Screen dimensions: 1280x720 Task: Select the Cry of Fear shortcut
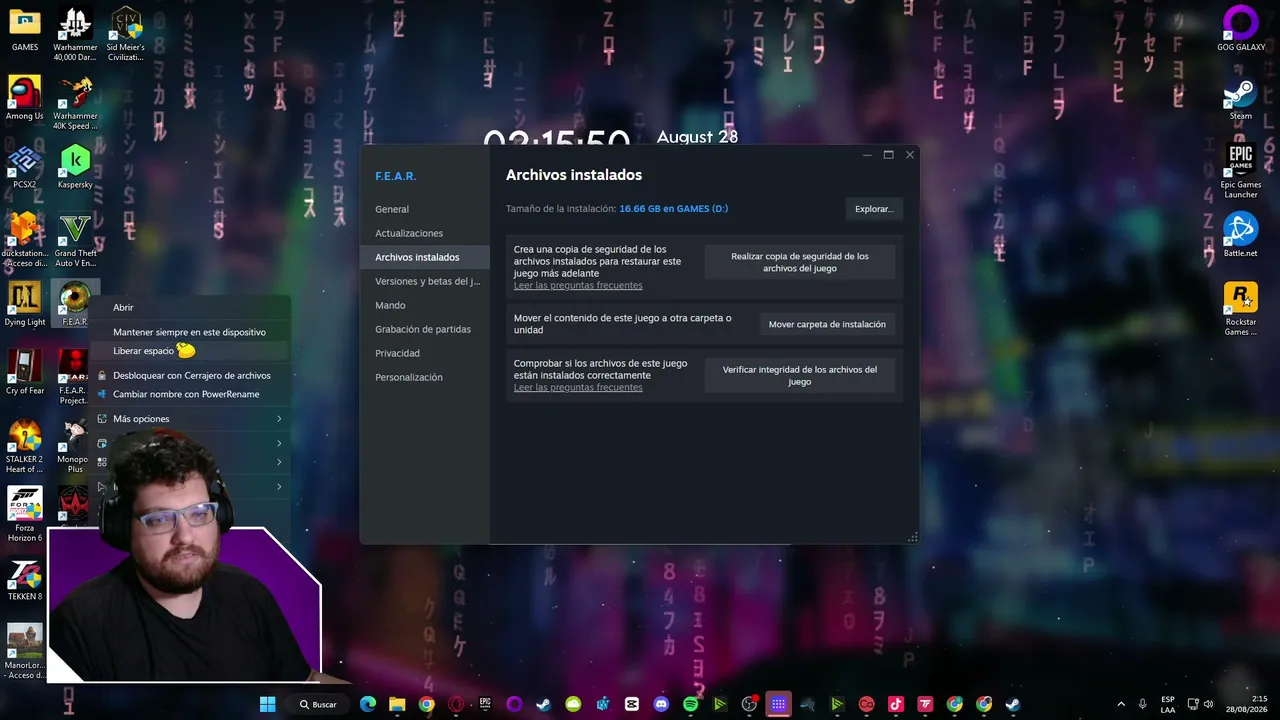[25, 372]
